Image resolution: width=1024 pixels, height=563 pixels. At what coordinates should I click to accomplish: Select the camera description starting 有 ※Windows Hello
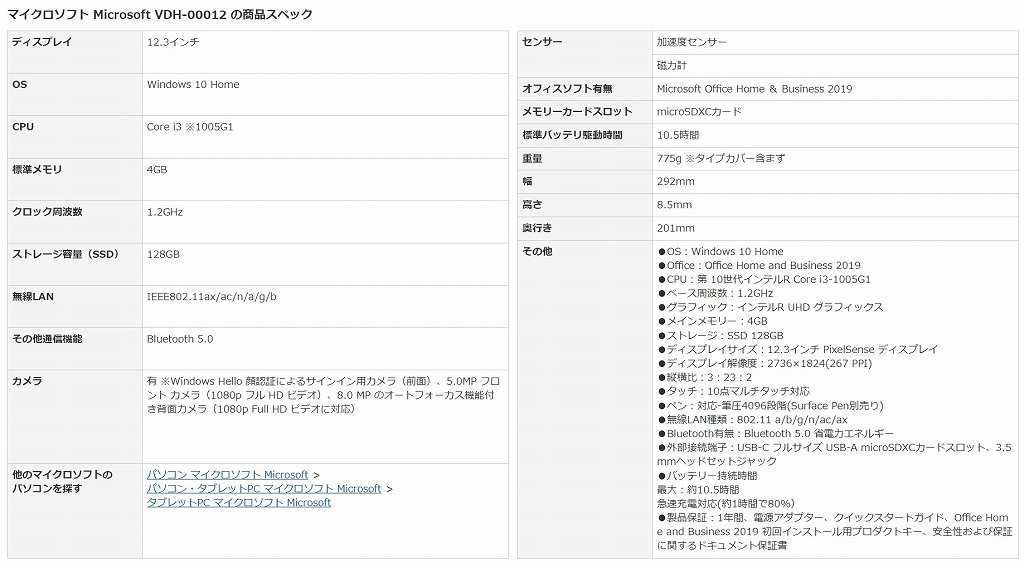[323, 395]
